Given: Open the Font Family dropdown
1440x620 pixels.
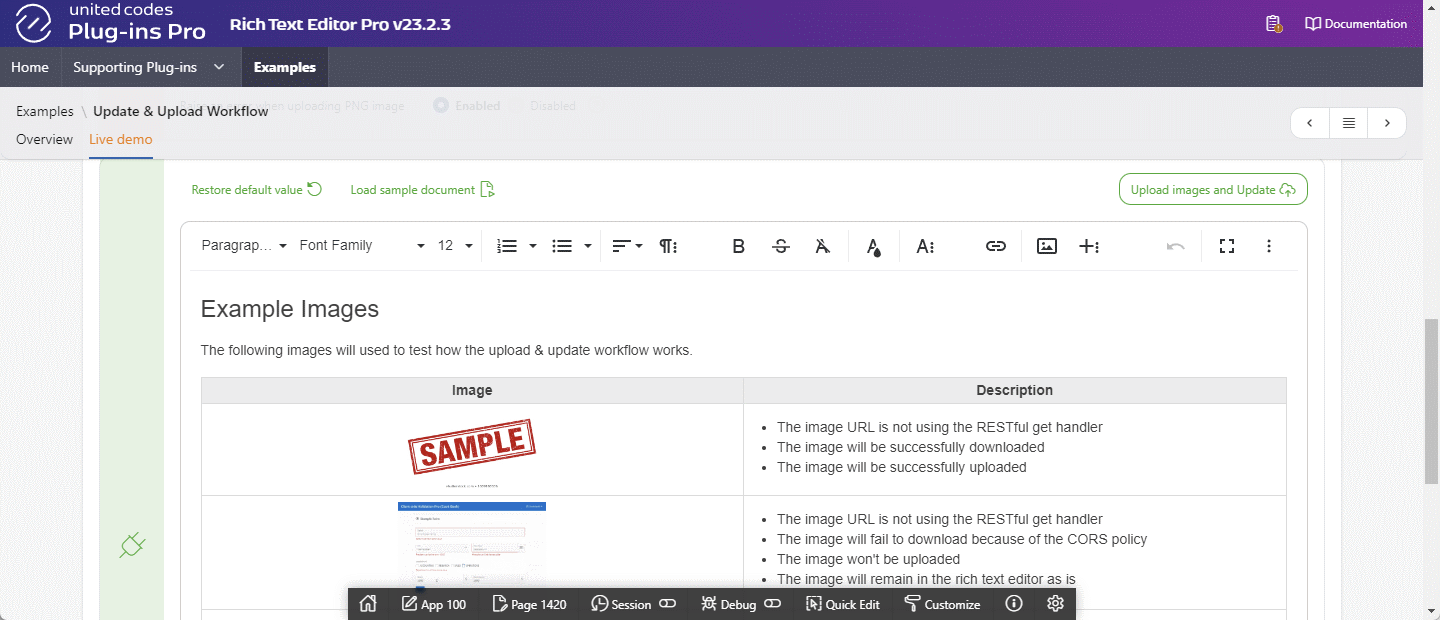Looking at the screenshot, I should 362,246.
